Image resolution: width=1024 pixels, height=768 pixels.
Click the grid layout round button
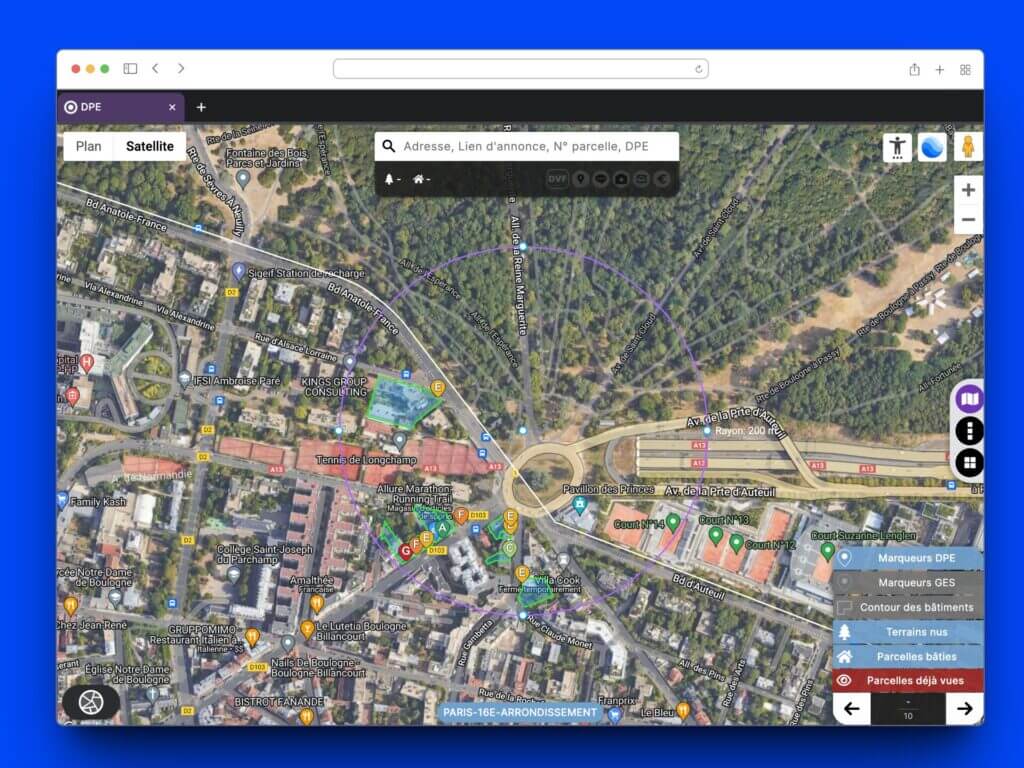point(969,463)
